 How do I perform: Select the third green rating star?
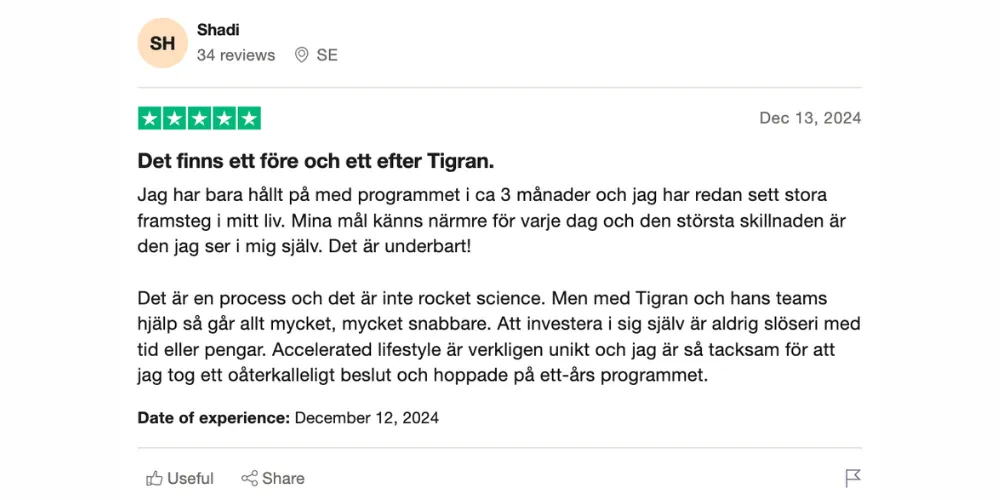click(200, 118)
